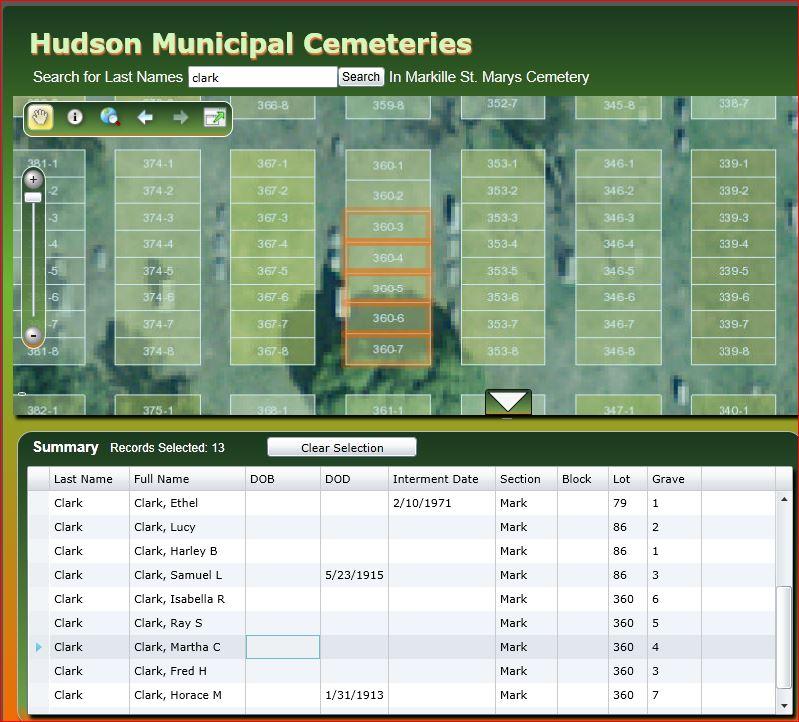Zoom out with the minus button
The height and width of the screenshot is (722, 799).
point(33,336)
